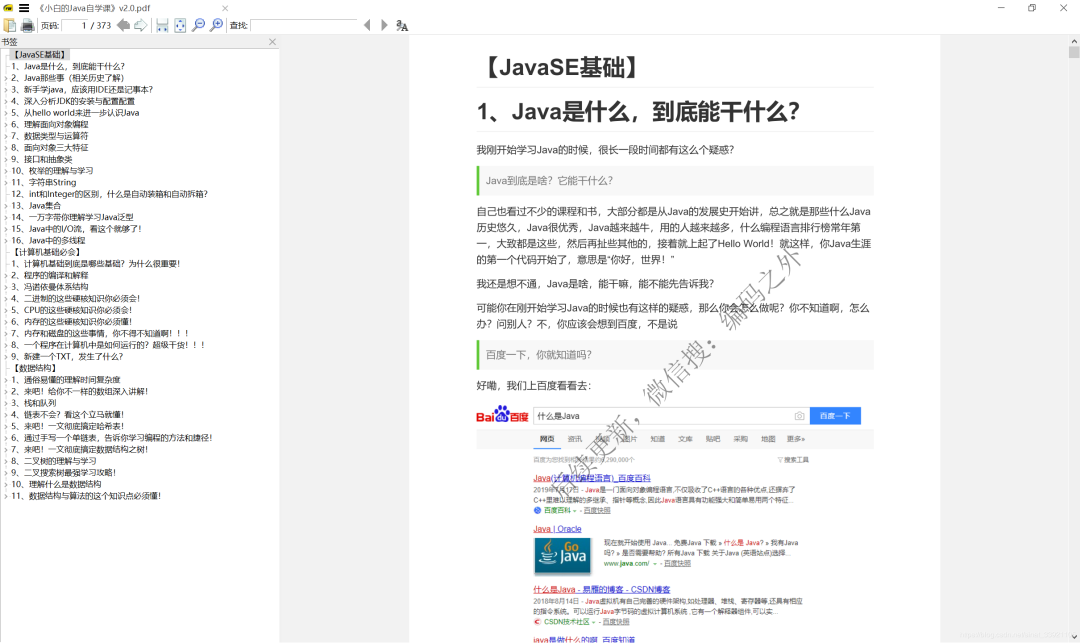Image resolution: width=1080 pixels, height=643 pixels.
Task: Click the Fit Width icon
Action: pyautogui.click(x=162, y=25)
